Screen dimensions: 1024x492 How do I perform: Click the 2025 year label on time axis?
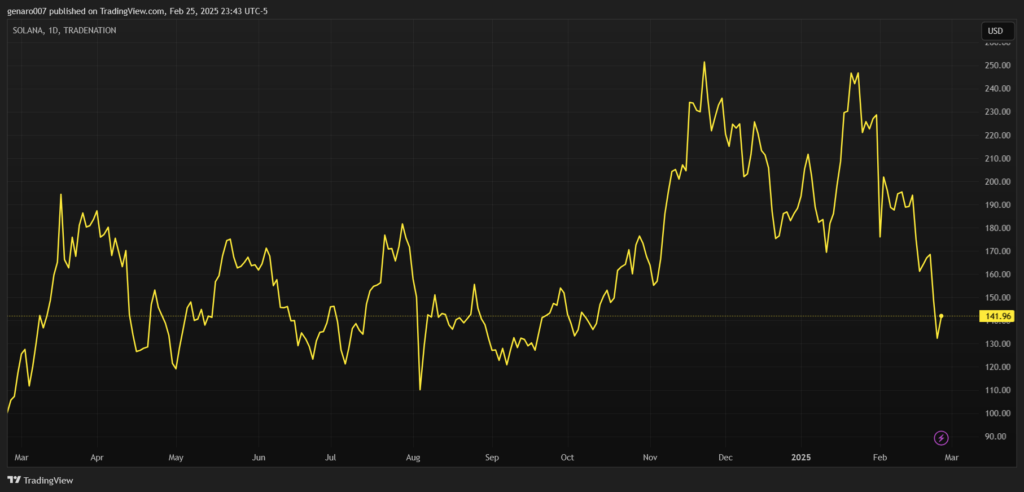pos(801,458)
